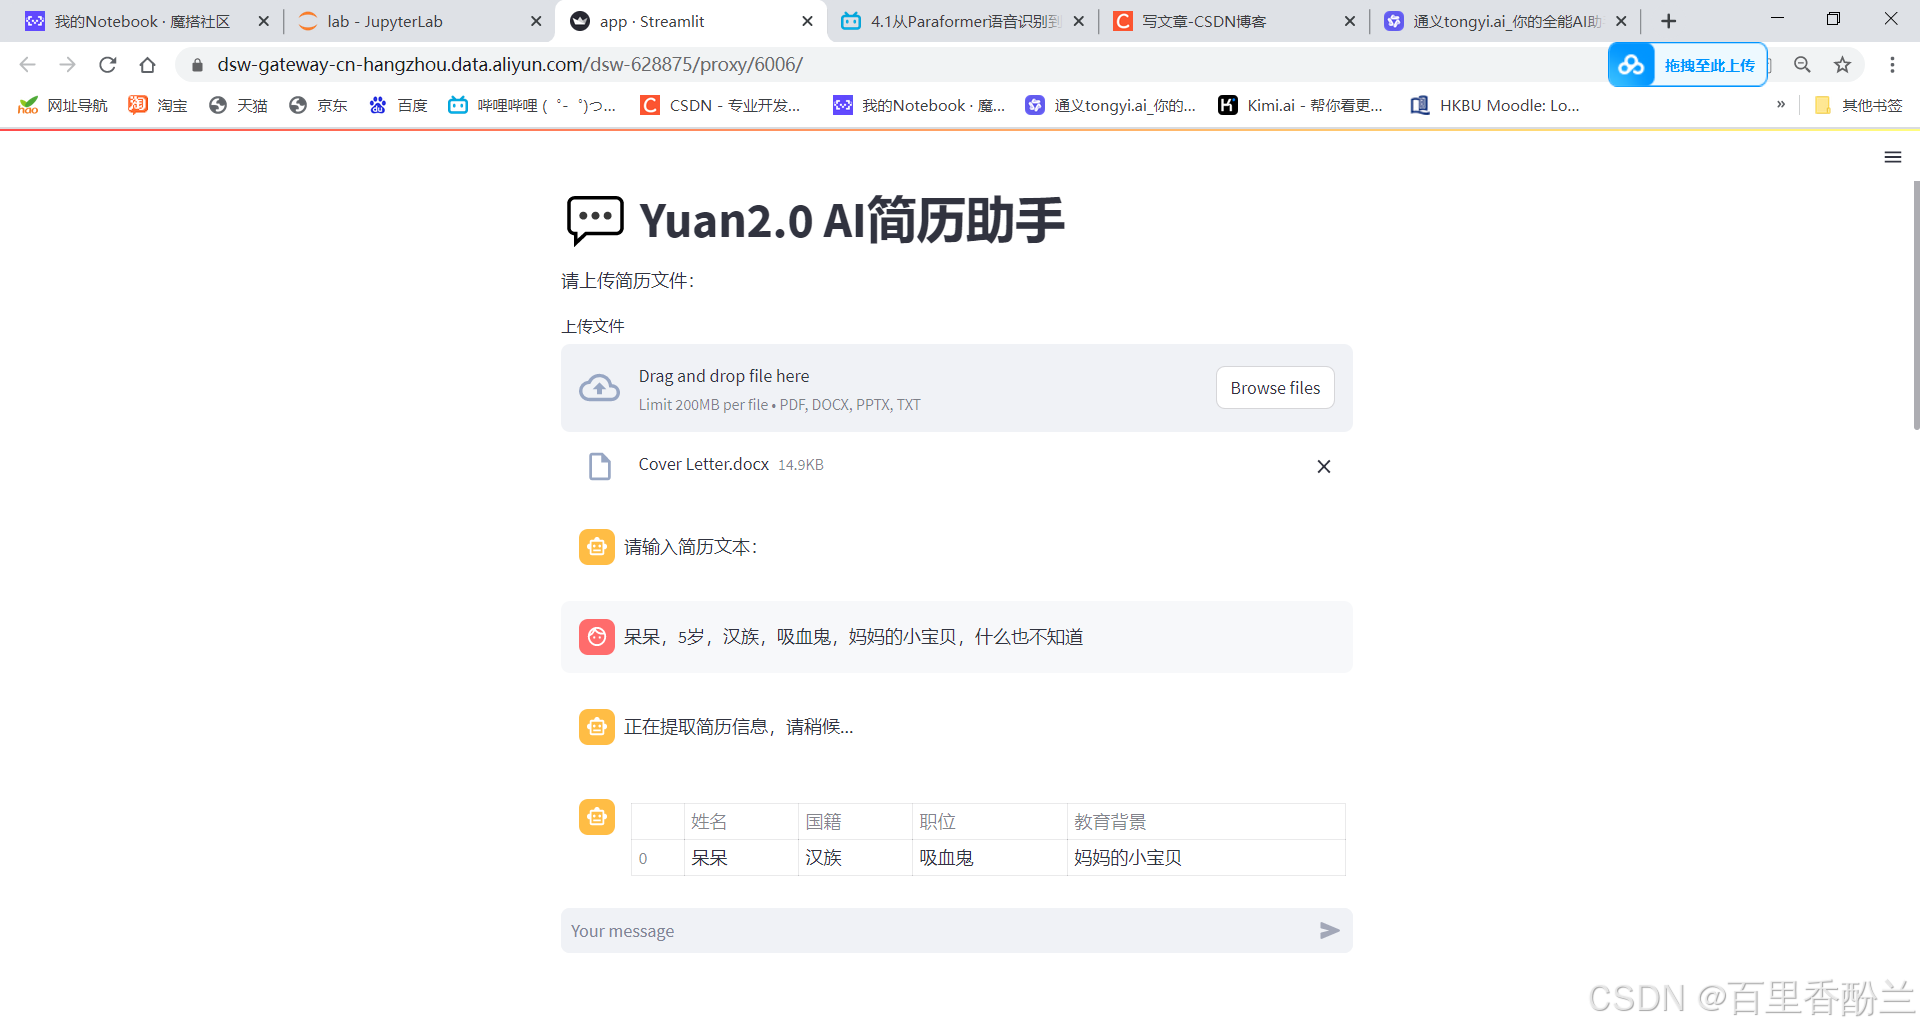Click the Browse files button
Viewport: 1920px width, 1030px height.
(1275, 388)
